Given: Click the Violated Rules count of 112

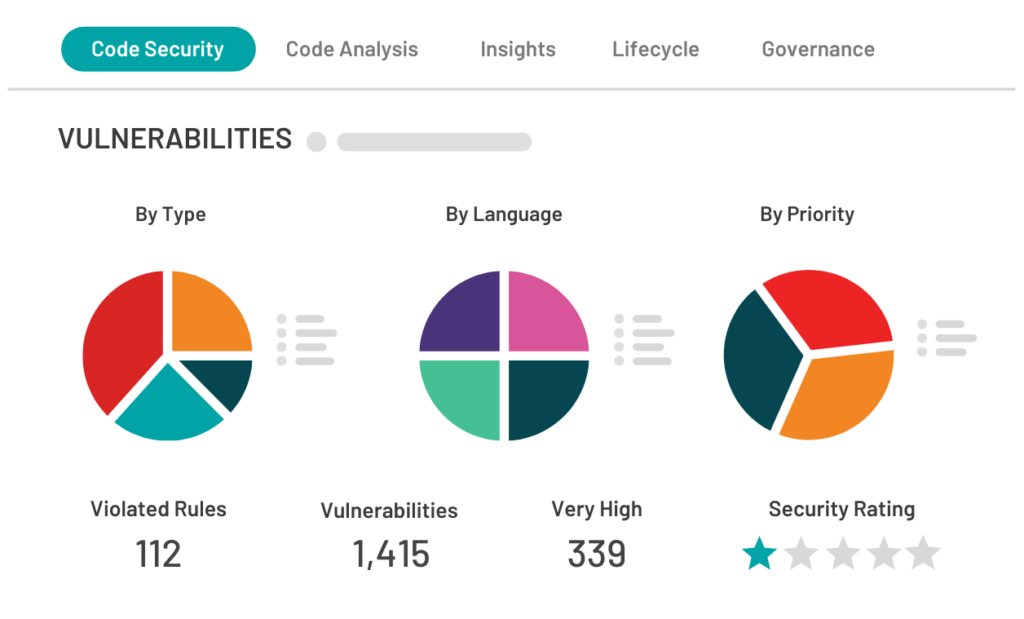Looking at the screenshot, I should click(158, 553).
